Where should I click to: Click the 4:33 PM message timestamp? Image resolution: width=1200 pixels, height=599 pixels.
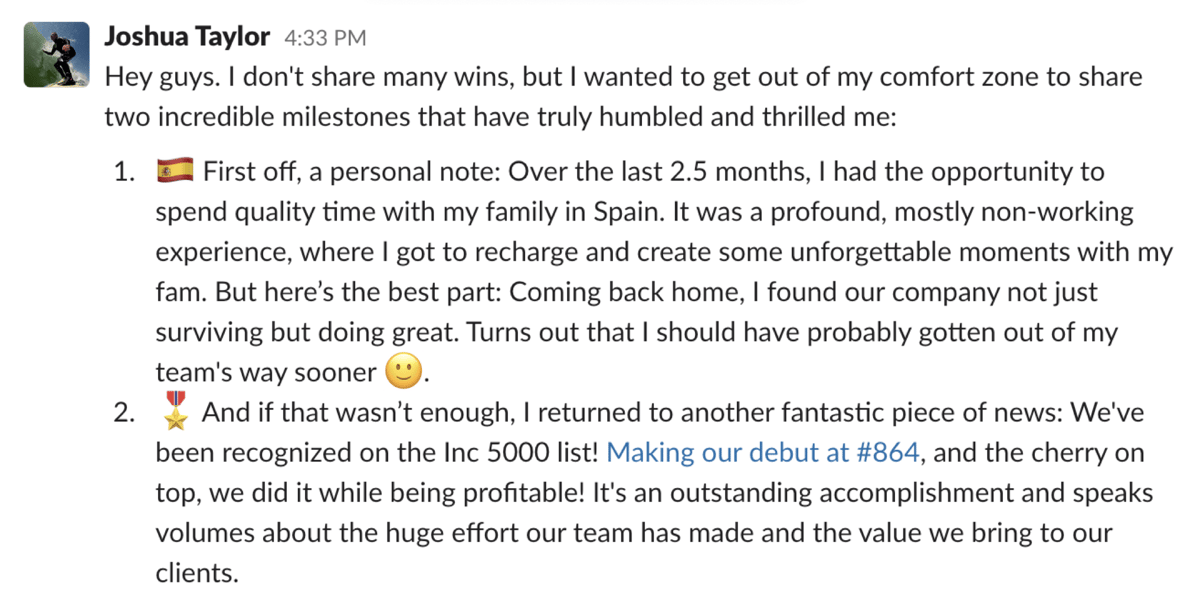(x=325, y=39)
